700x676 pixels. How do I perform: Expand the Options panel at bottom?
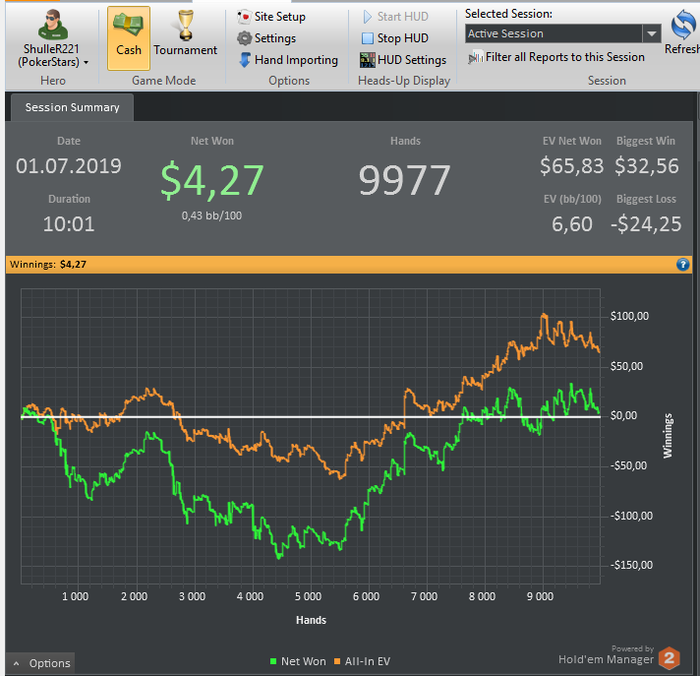41,663
